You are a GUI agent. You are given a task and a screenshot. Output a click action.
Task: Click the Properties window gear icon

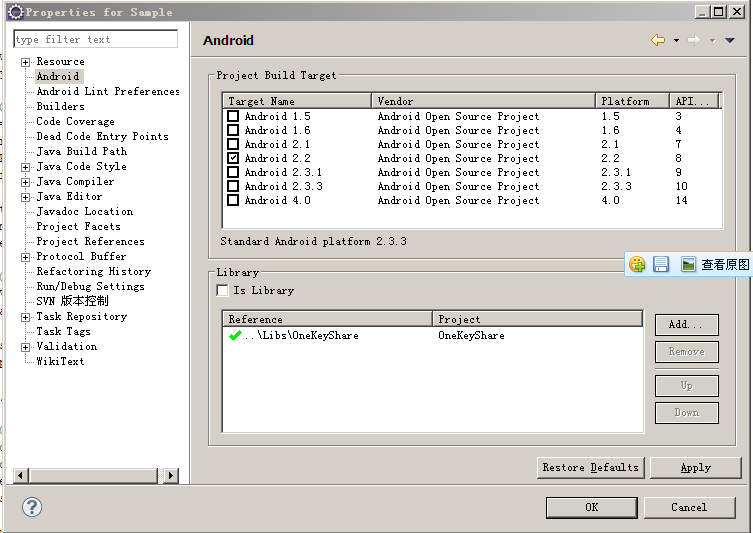[15, 12]
